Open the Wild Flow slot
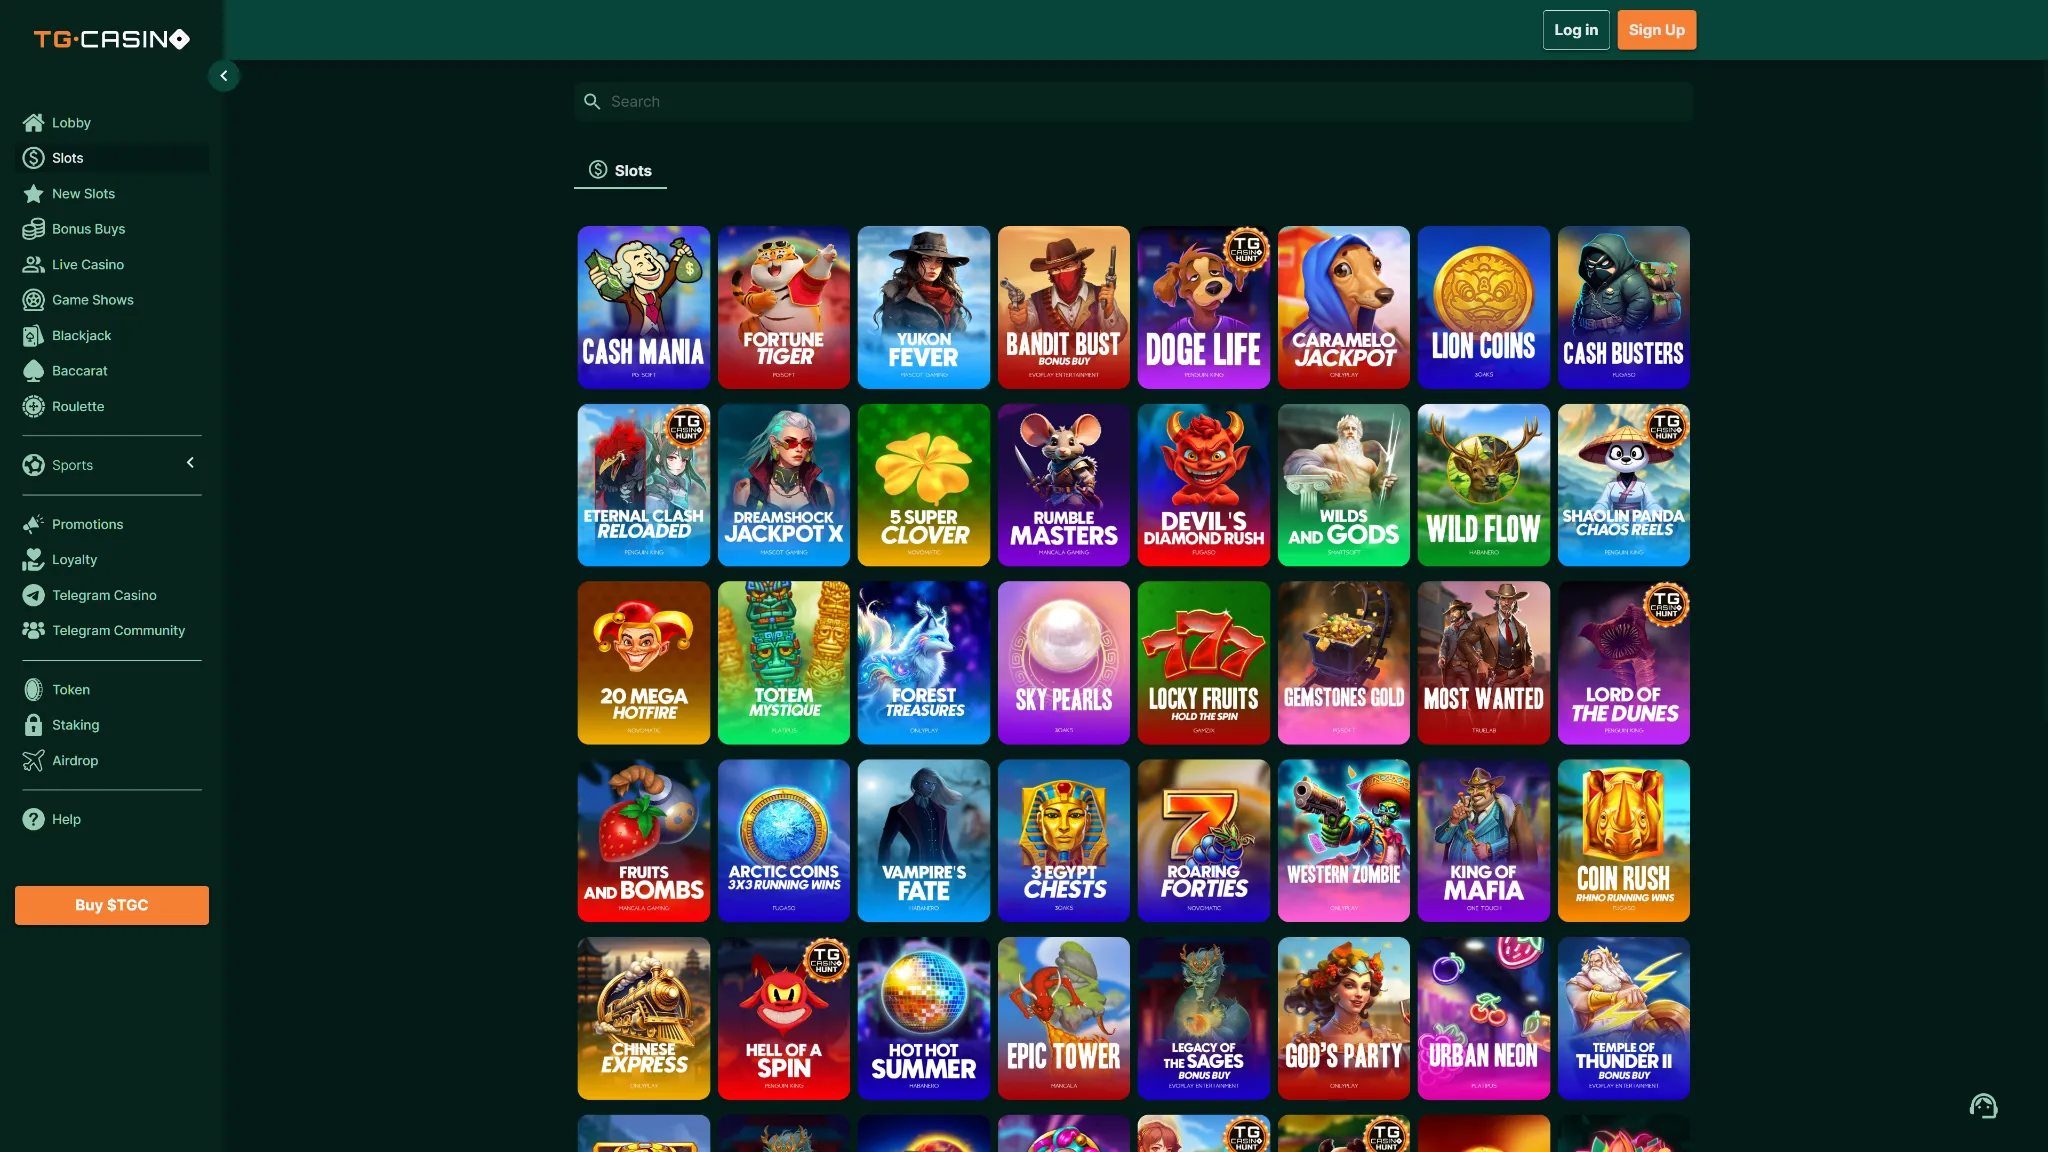2048x1152 pixels. [1484, 485]
